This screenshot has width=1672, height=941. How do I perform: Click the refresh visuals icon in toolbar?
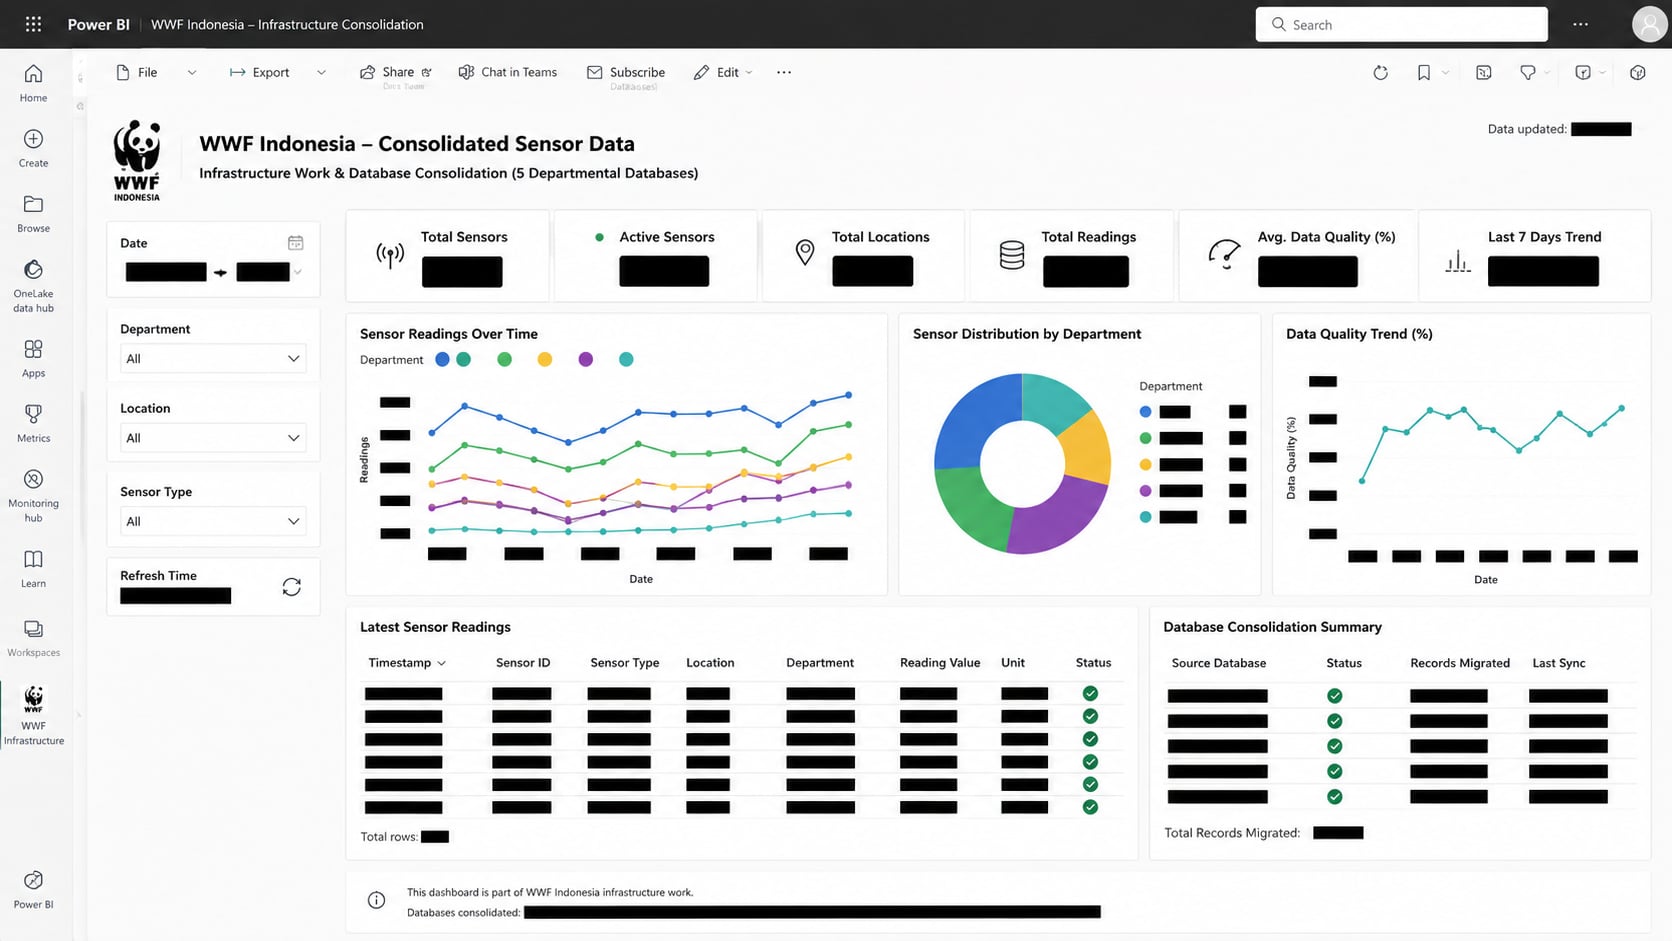click(1380, 72)
